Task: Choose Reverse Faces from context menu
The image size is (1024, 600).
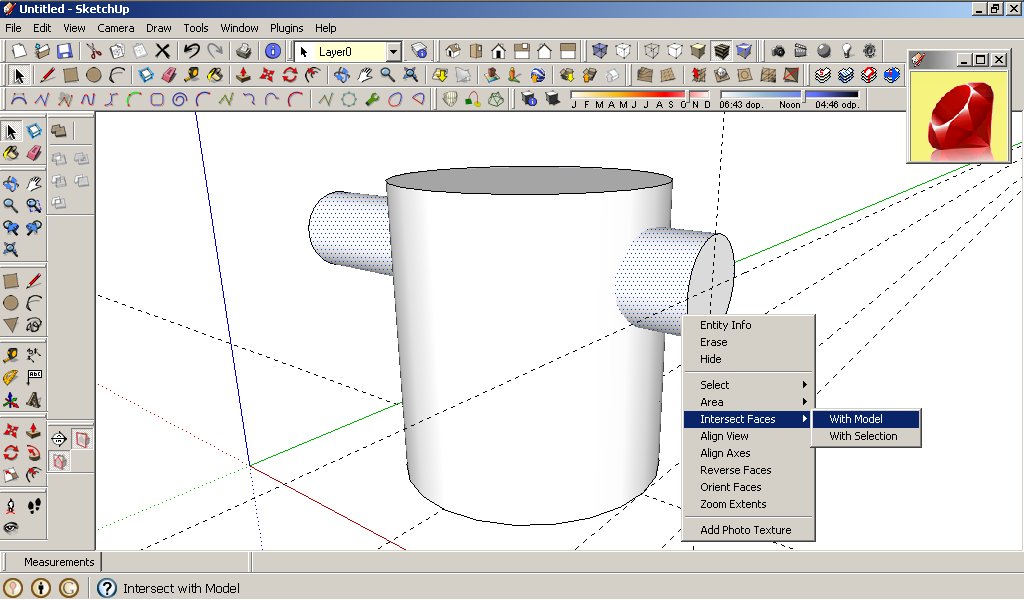Action: coord(735,470)
